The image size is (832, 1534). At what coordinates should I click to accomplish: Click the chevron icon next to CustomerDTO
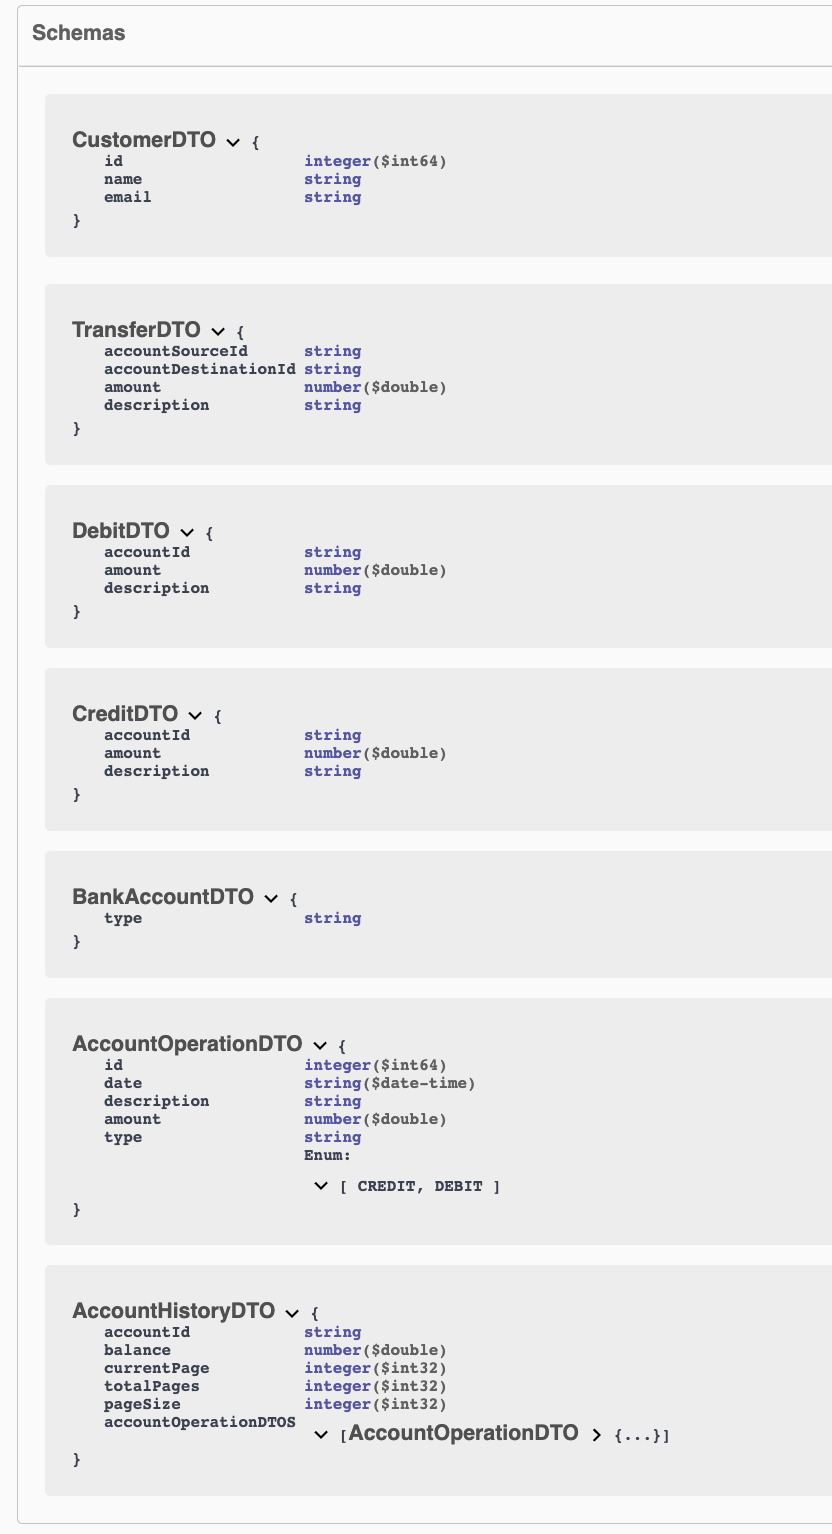click(232, 142)
